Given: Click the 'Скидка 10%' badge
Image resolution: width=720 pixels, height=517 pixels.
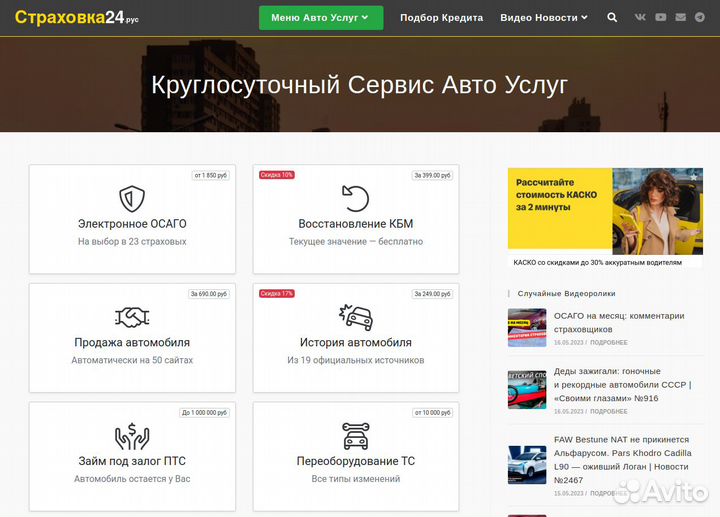Looking at the screenshot, I should tap(276, 175).
